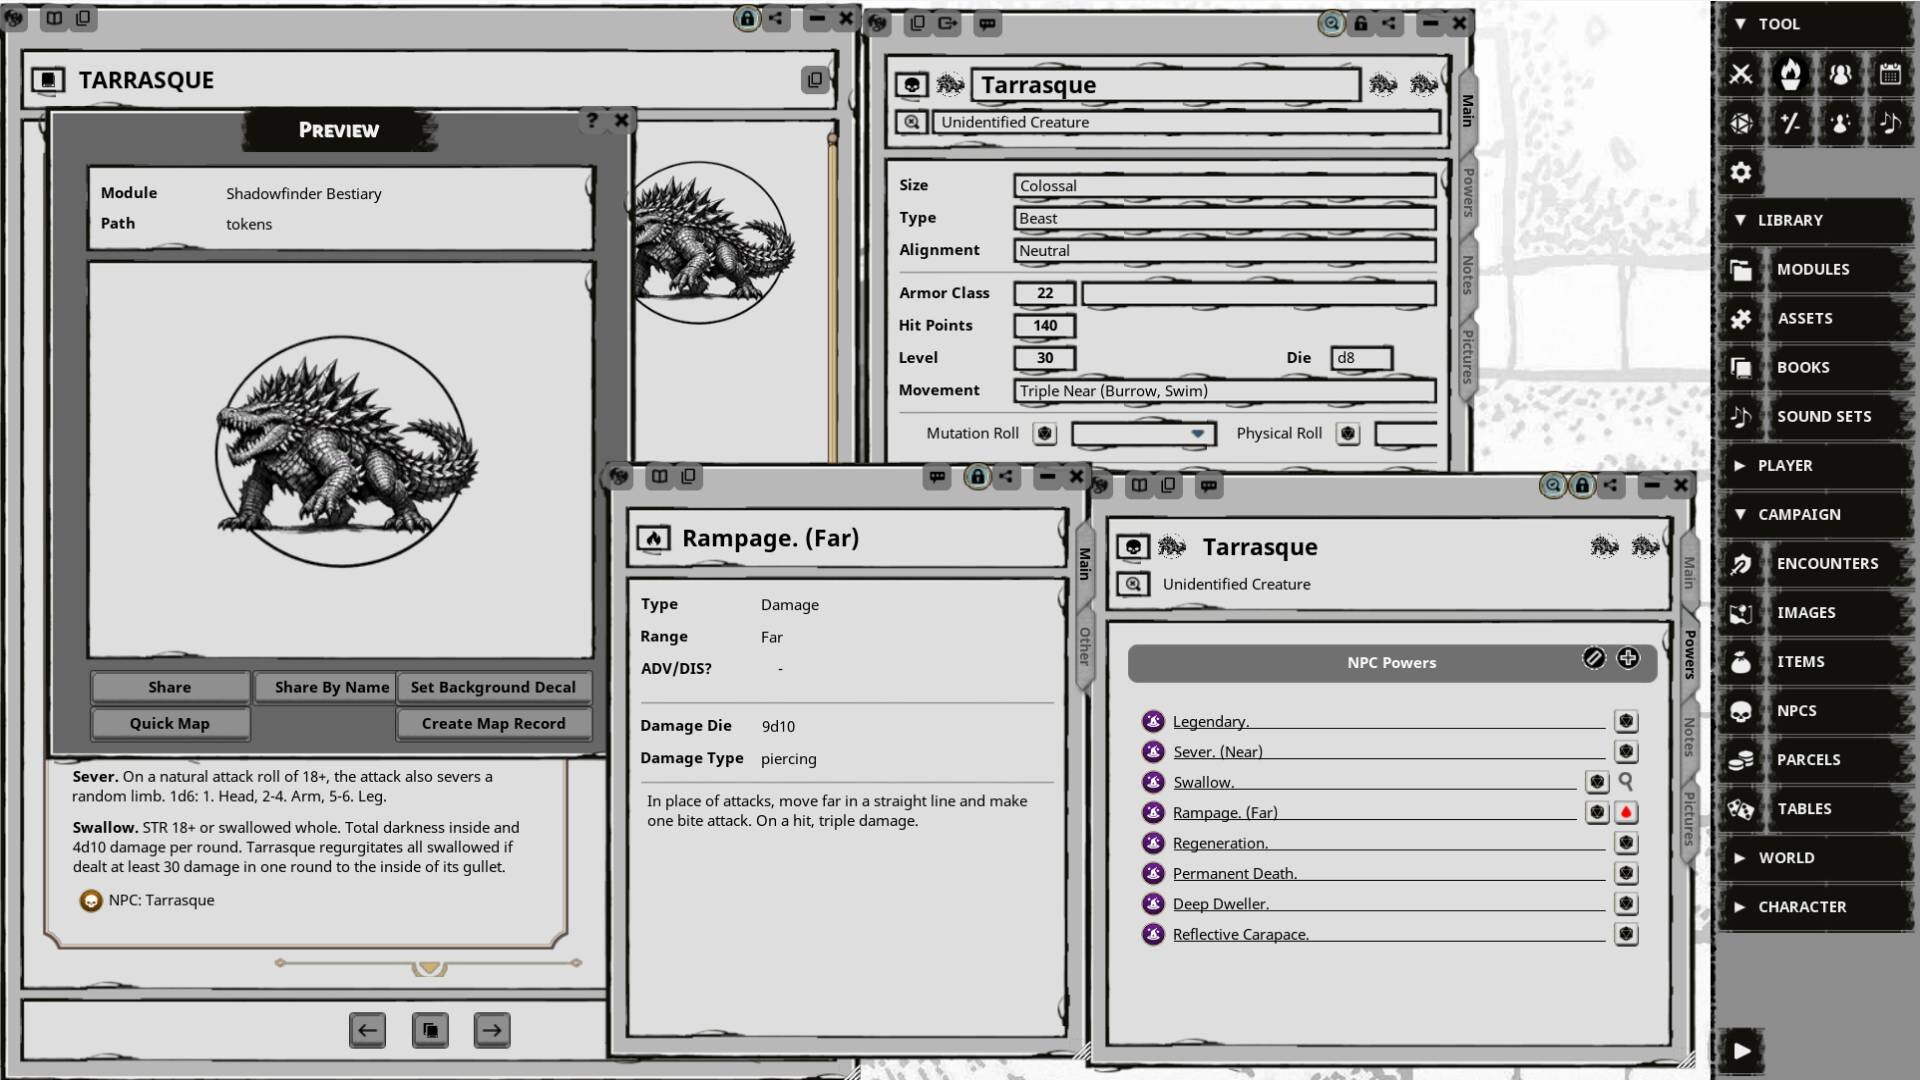Click the Create Map Record button
Viewport: 1920px width, 1080px height.
(493, 723)
